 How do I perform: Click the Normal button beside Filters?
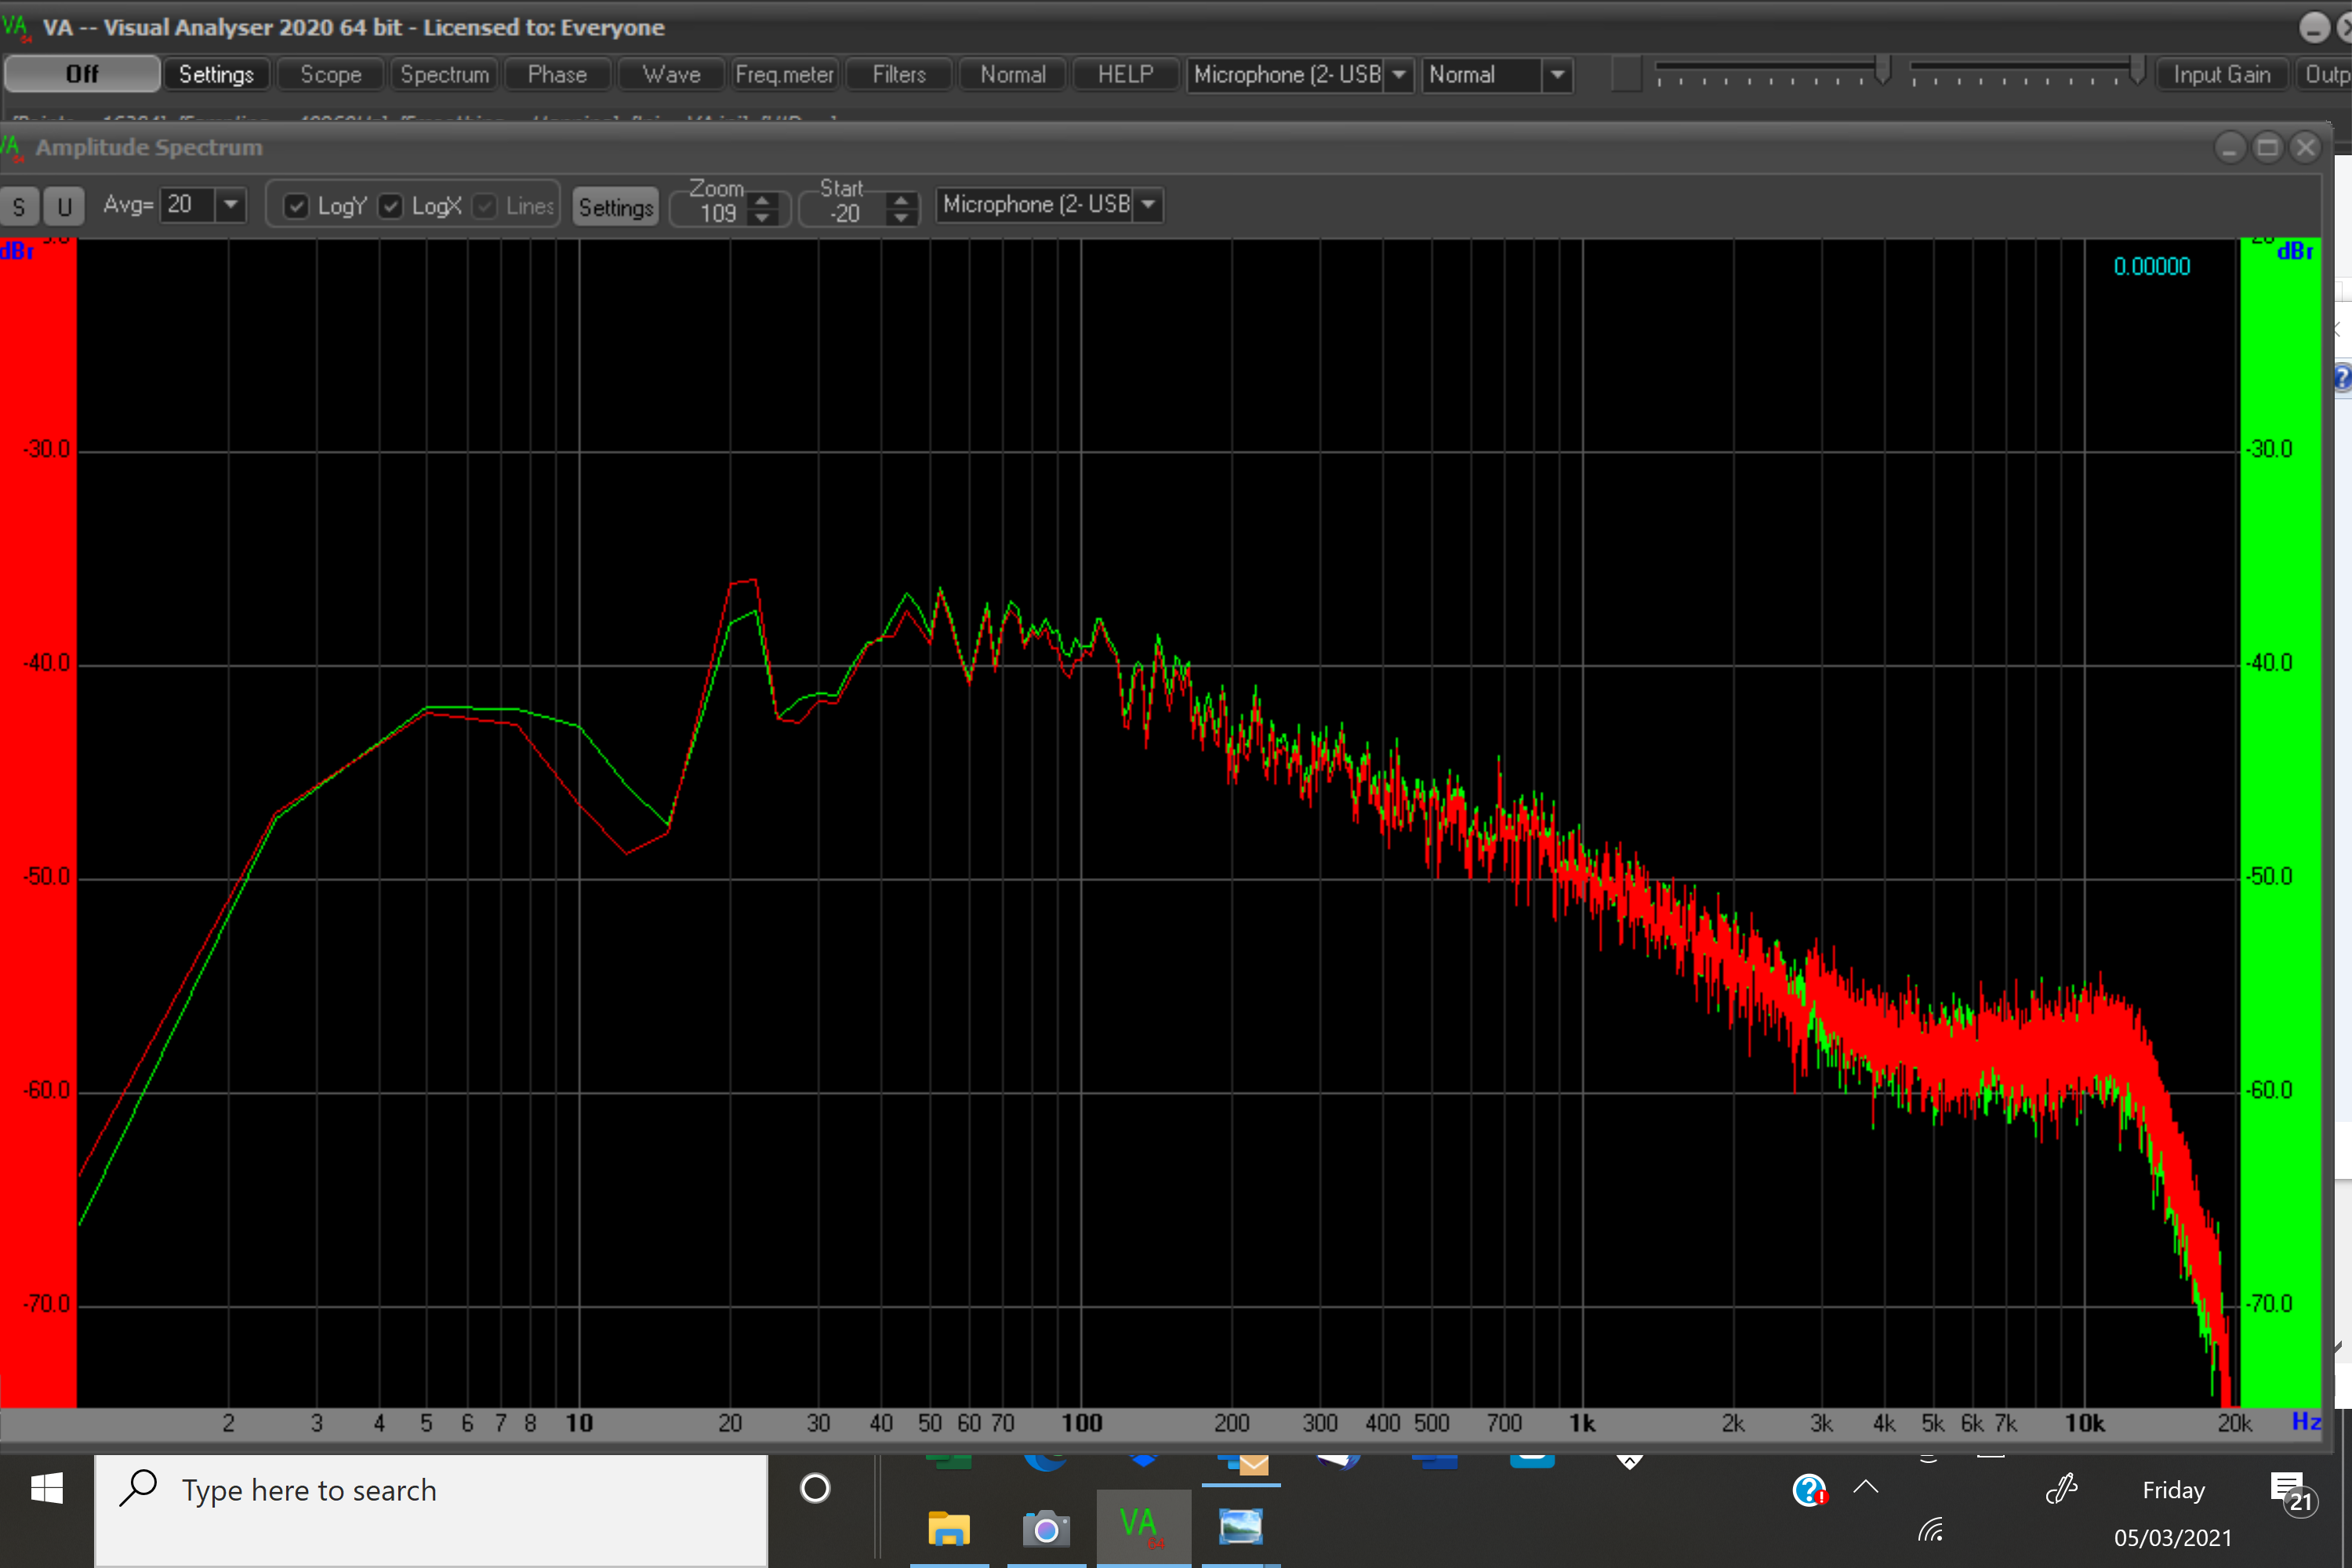point(1013,74)
